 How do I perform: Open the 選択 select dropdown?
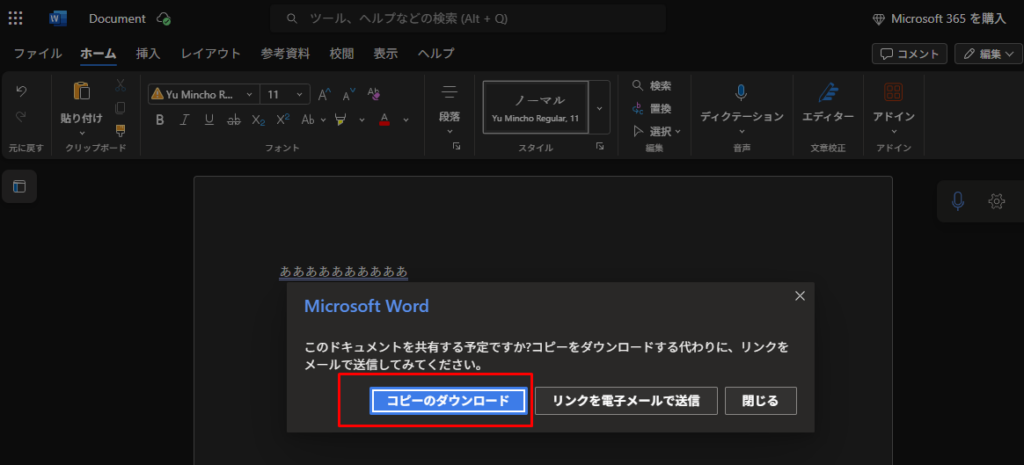click(657, 131)
